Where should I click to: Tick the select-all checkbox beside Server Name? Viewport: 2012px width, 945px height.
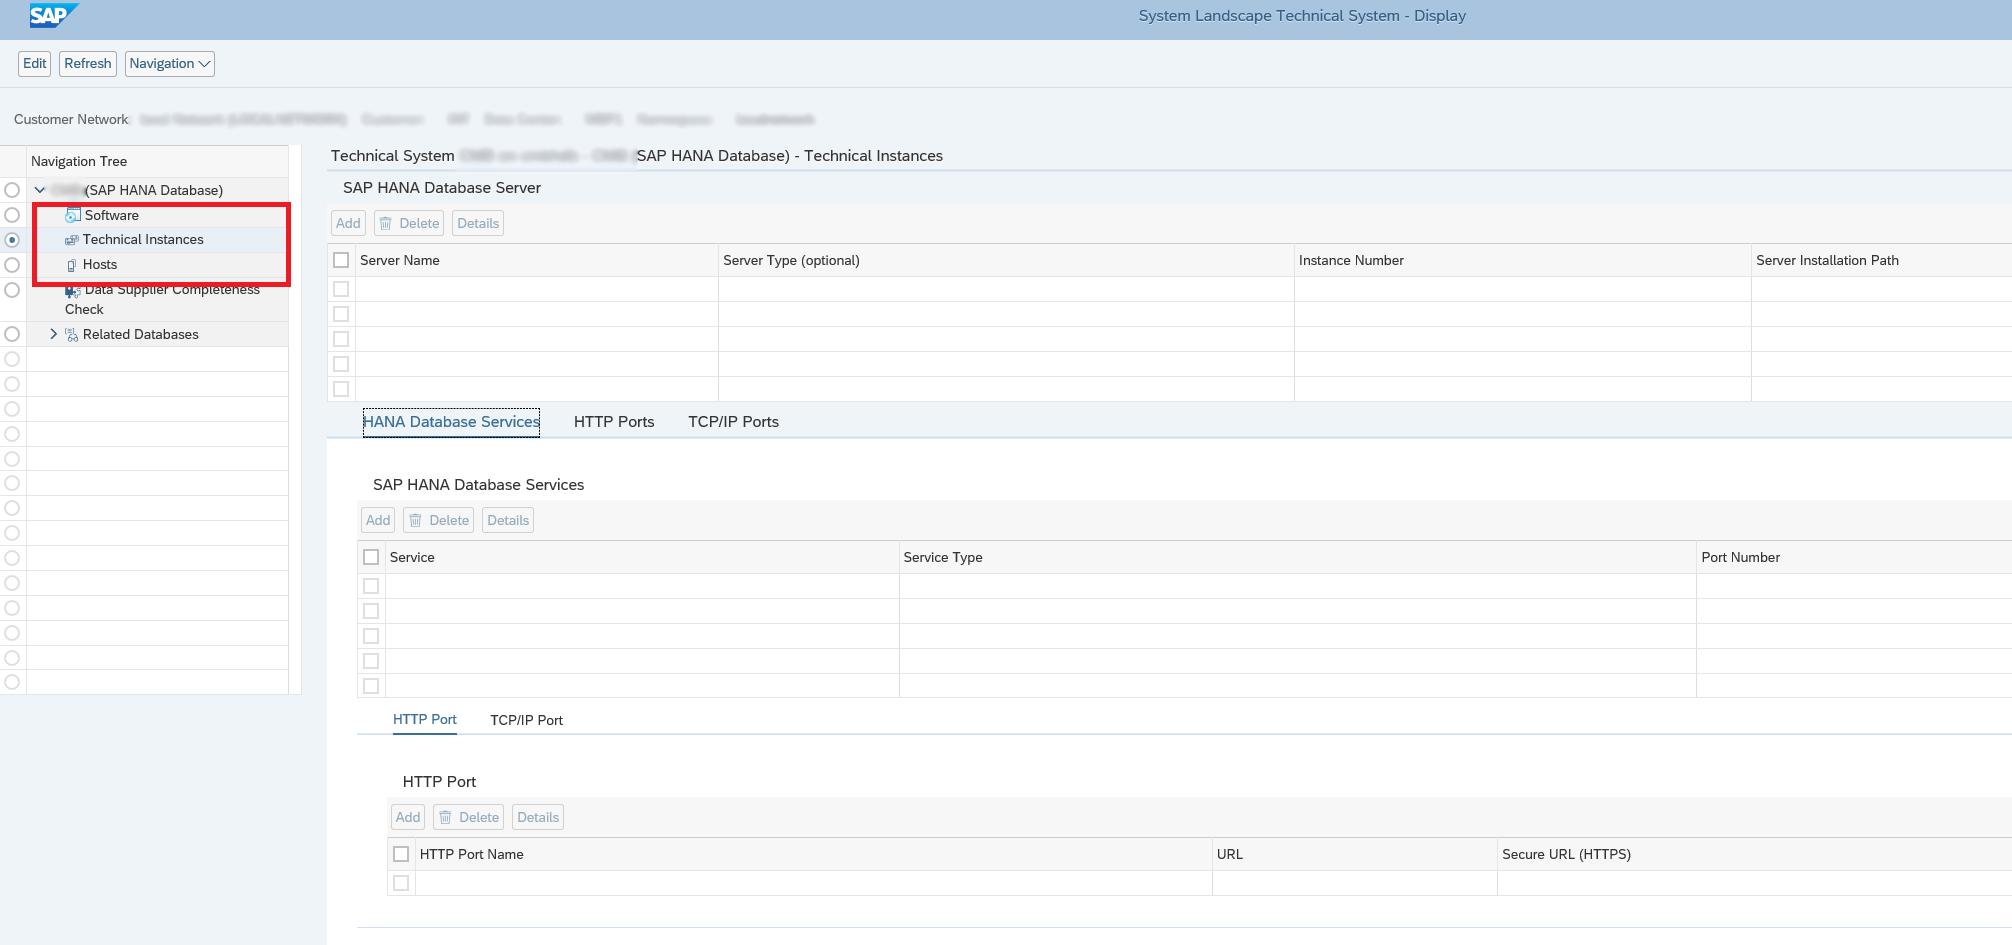click(341, 260)
